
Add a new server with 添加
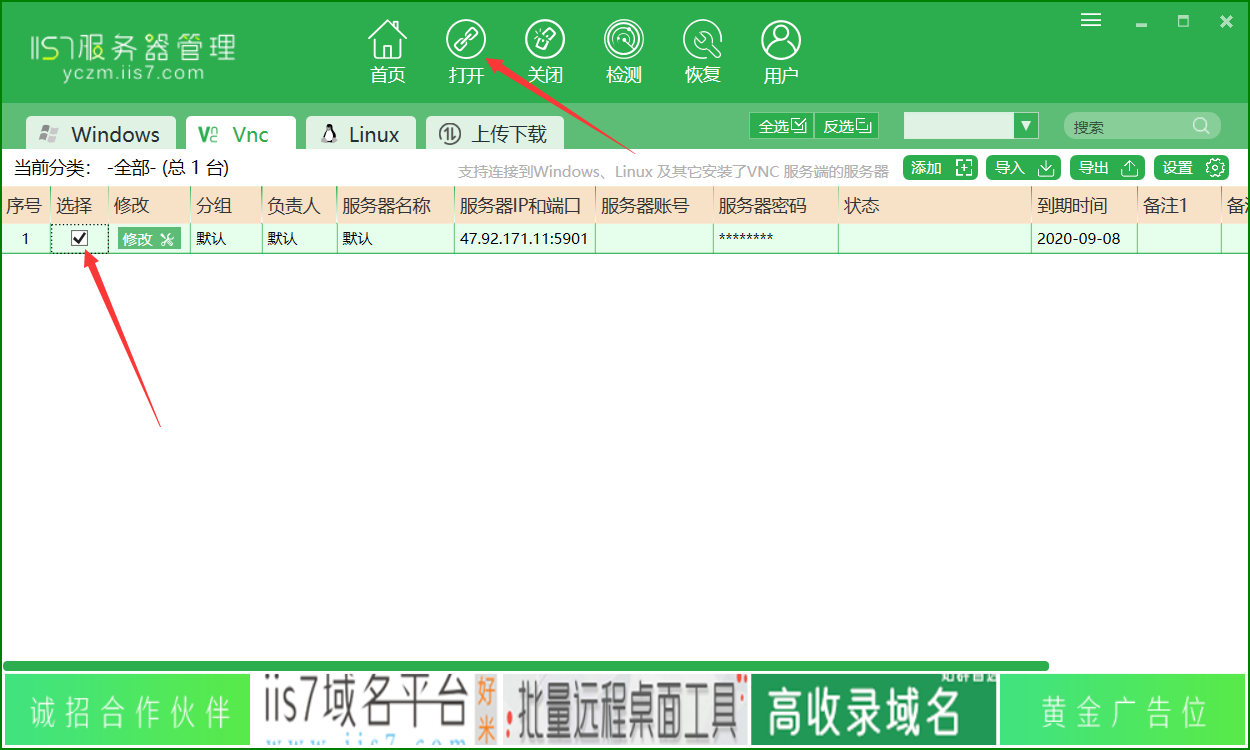pyautogui.click(x=940, y=168)
